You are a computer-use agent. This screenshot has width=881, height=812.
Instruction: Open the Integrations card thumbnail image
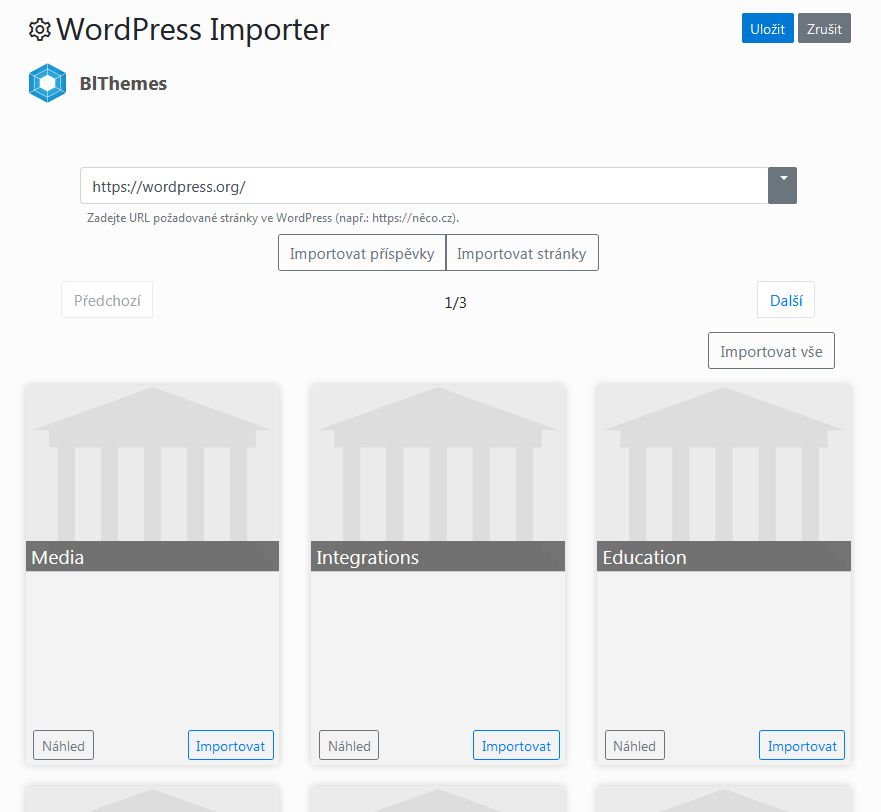[438, 463]
